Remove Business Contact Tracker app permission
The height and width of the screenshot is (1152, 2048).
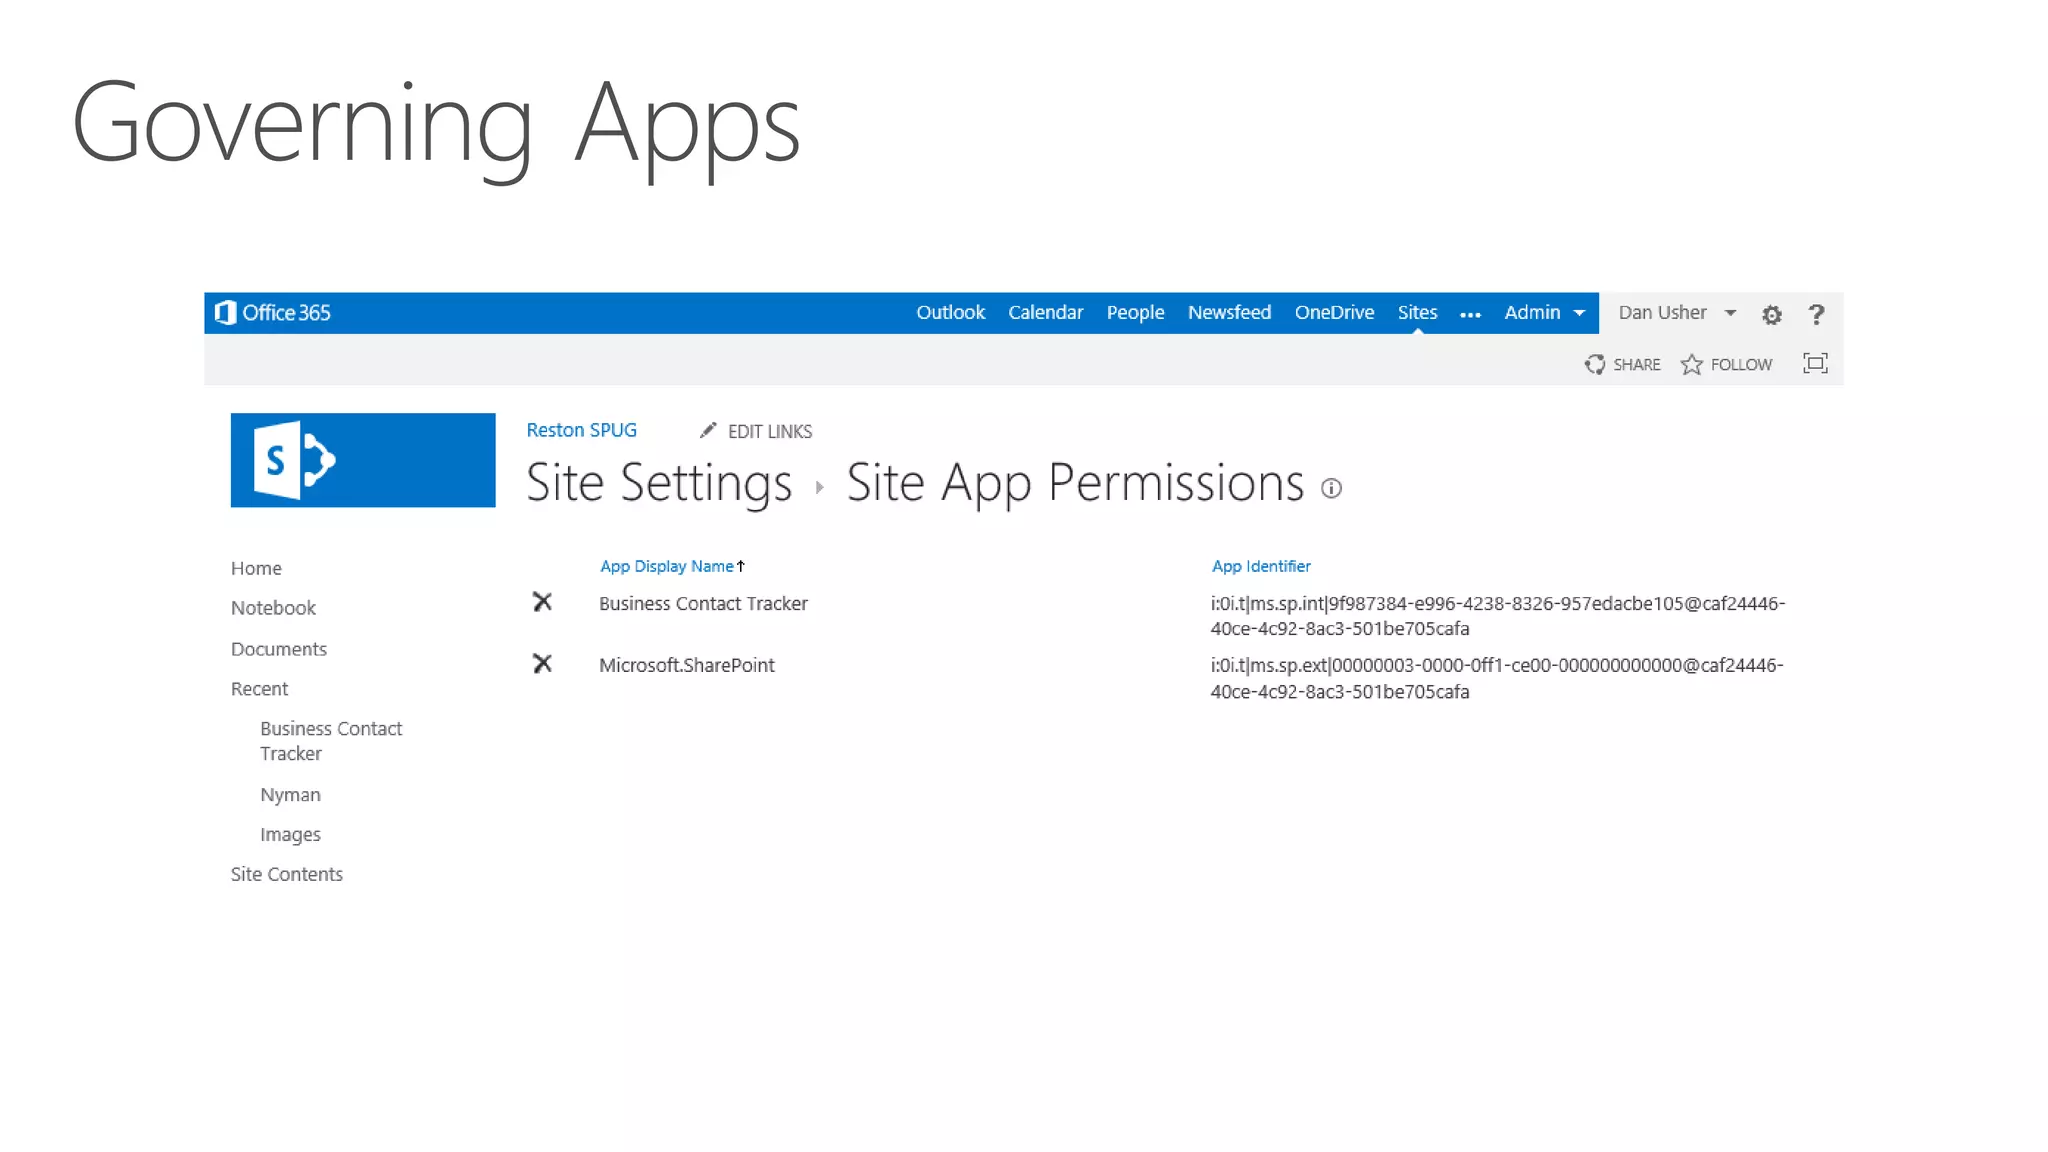coord(542,602)
